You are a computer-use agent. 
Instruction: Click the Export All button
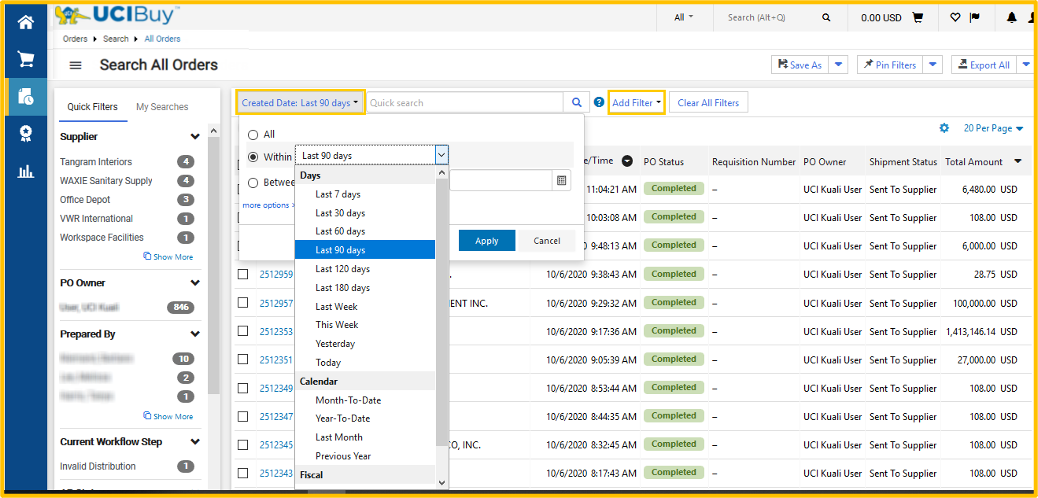pos(984,65)
